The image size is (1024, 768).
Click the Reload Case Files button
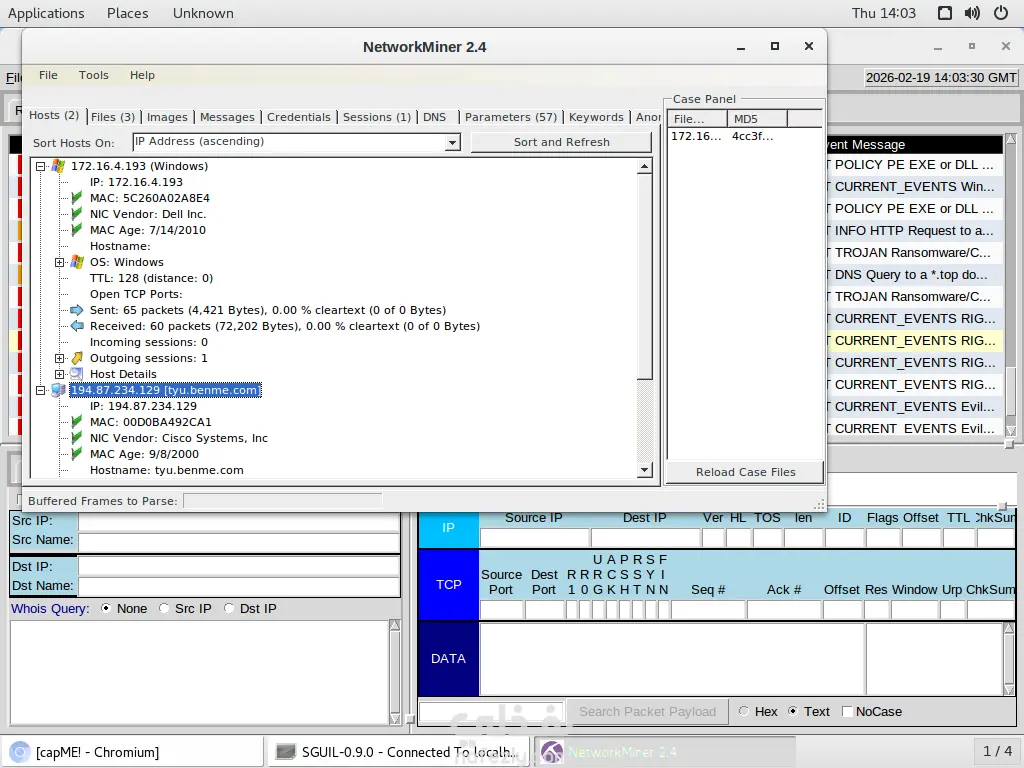click(745, 472)
